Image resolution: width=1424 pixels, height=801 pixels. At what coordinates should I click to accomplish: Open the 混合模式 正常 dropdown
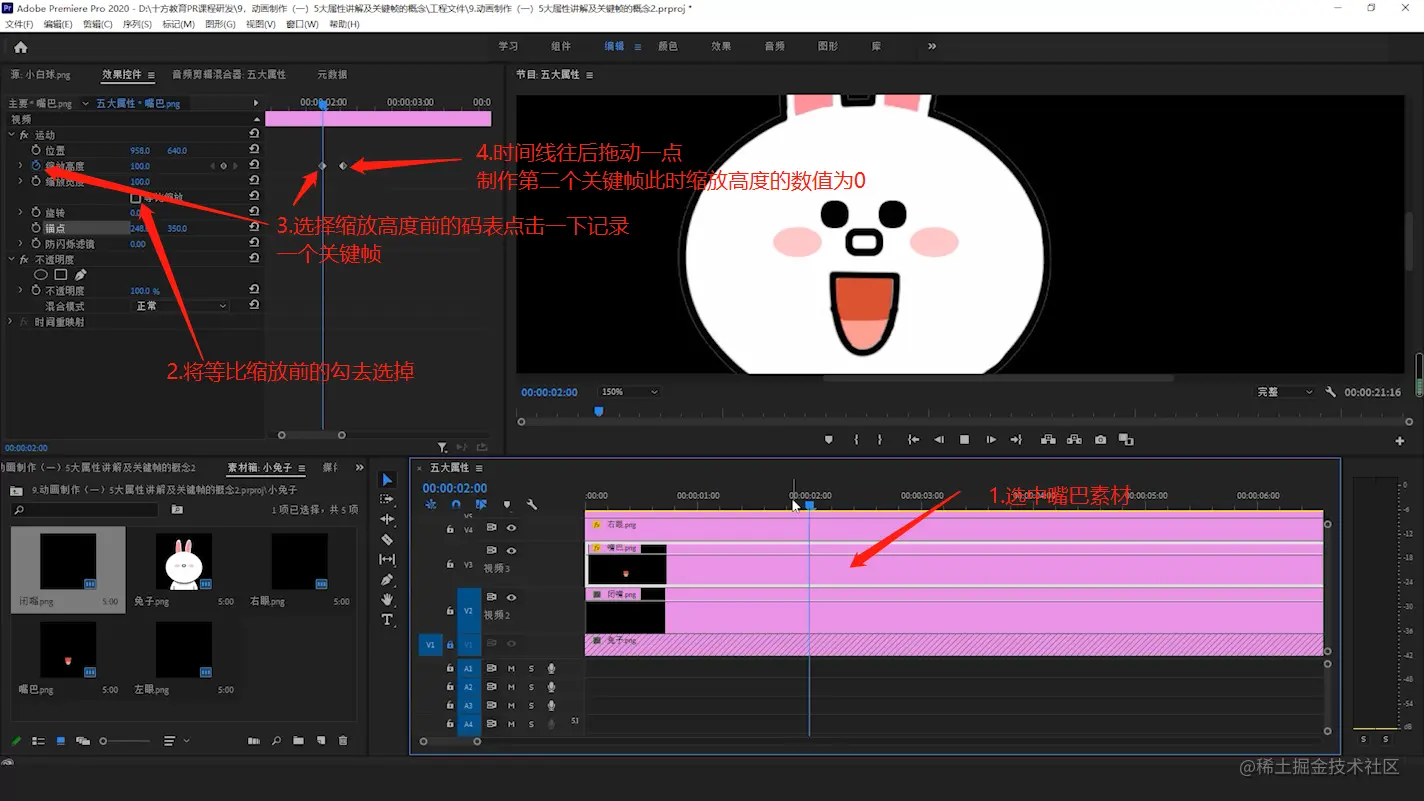180,306
